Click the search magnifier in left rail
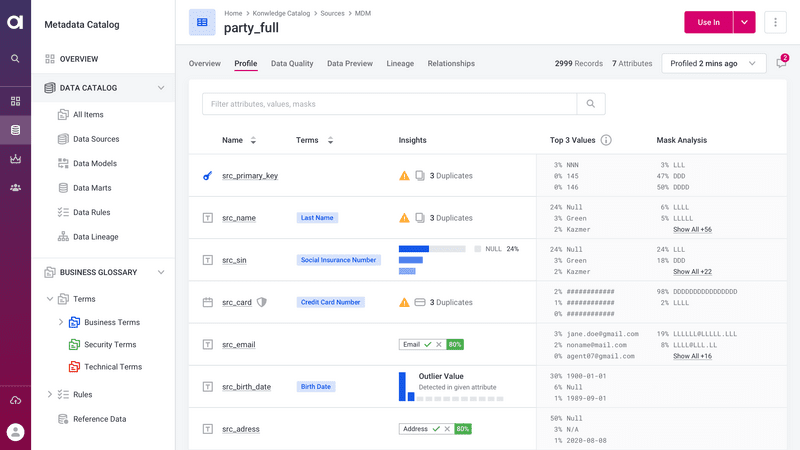Viewport: 800px width, 450px height. click(x=15, y=59)
